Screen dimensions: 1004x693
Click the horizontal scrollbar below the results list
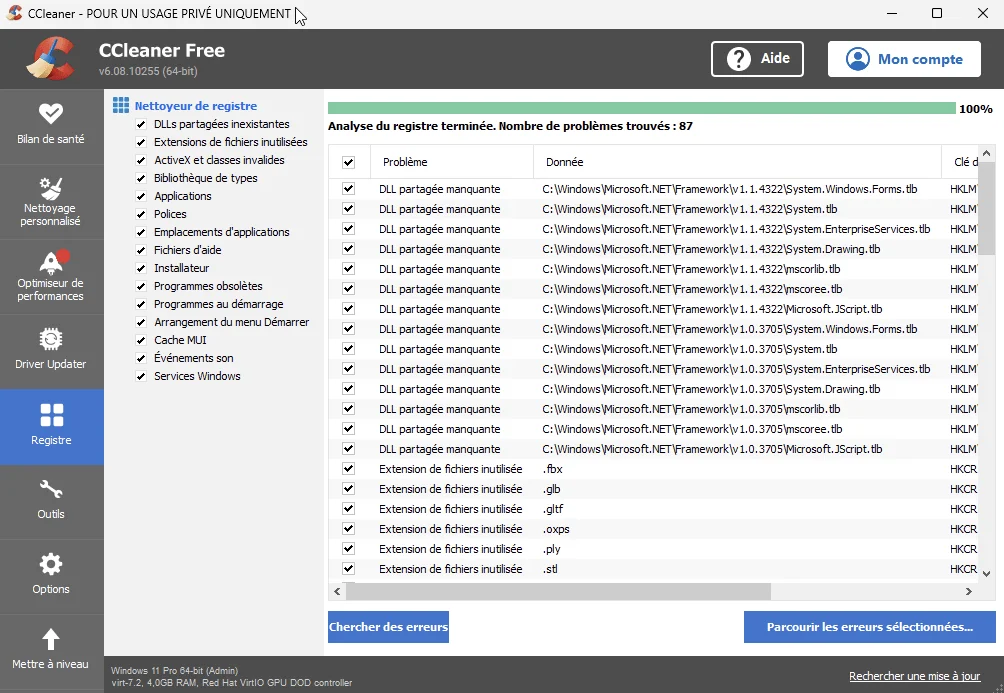(560, 591)
